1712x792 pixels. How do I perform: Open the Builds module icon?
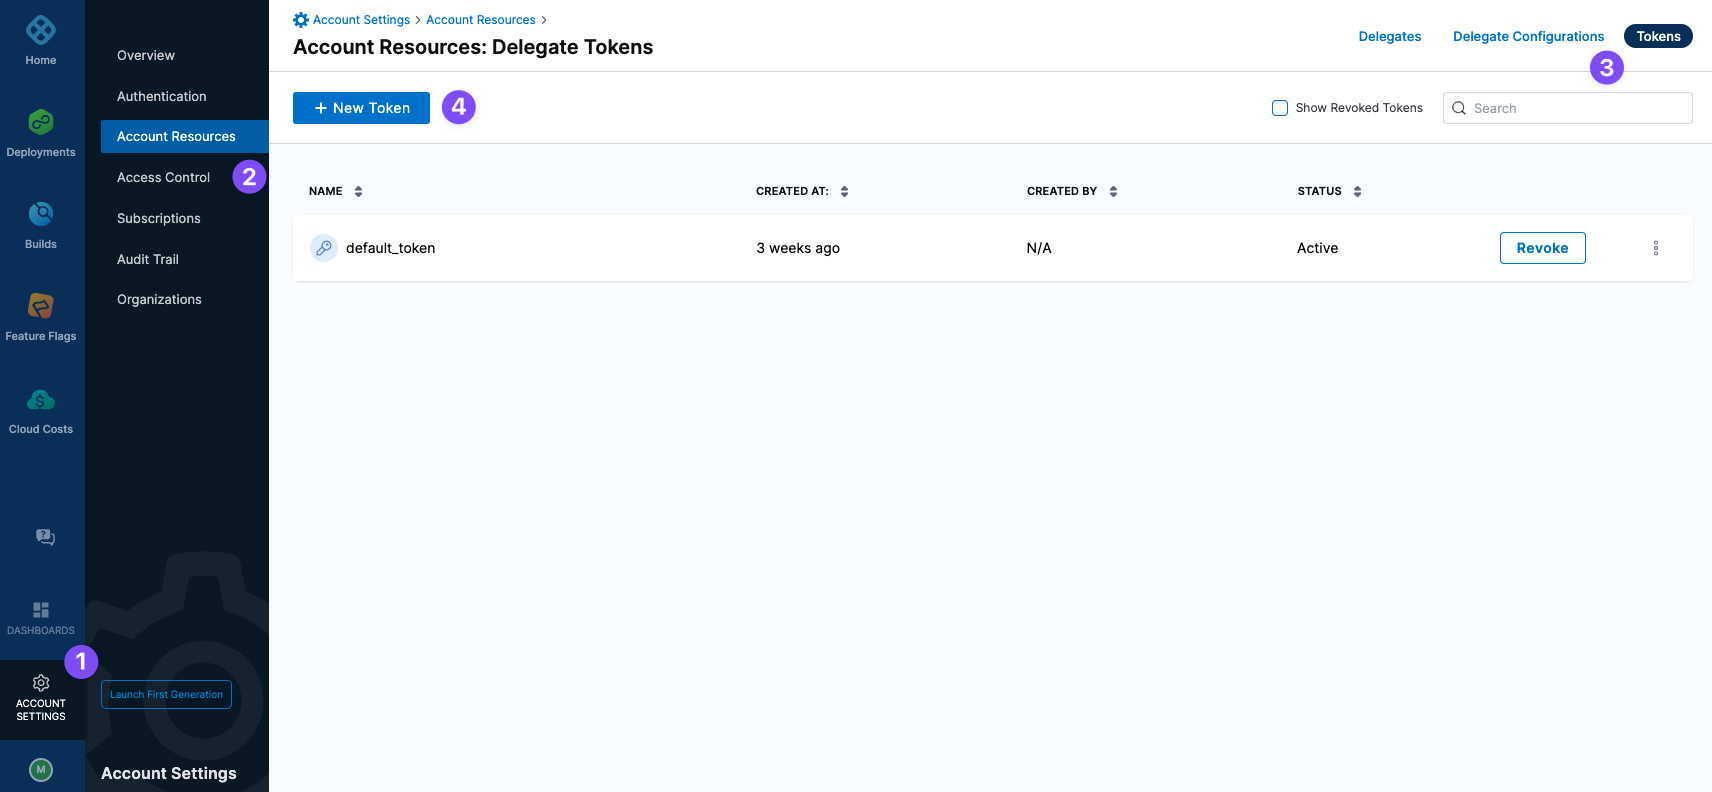[x=41, y=214]
